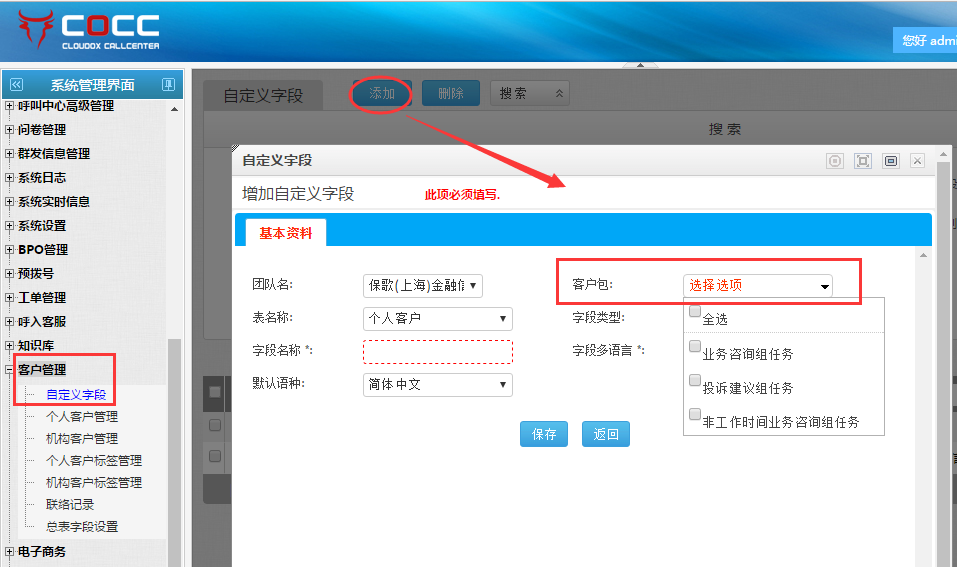Expand 知识库 tree node plus icon
This screenshot has height=567, width=957.
pos(10,346)
